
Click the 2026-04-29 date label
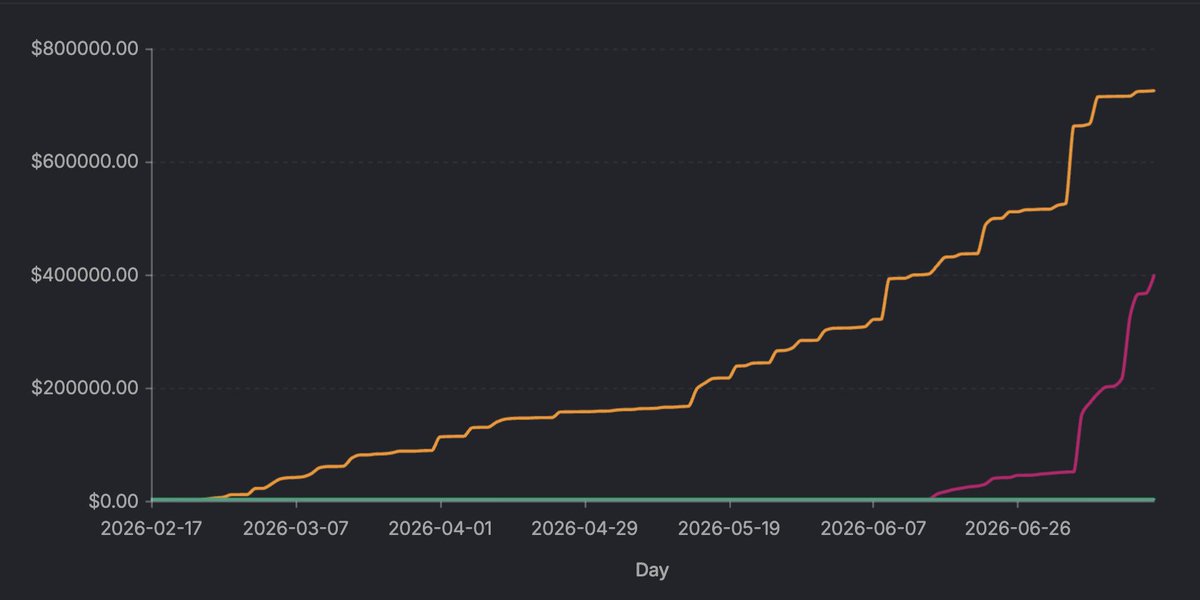[585, 527]
